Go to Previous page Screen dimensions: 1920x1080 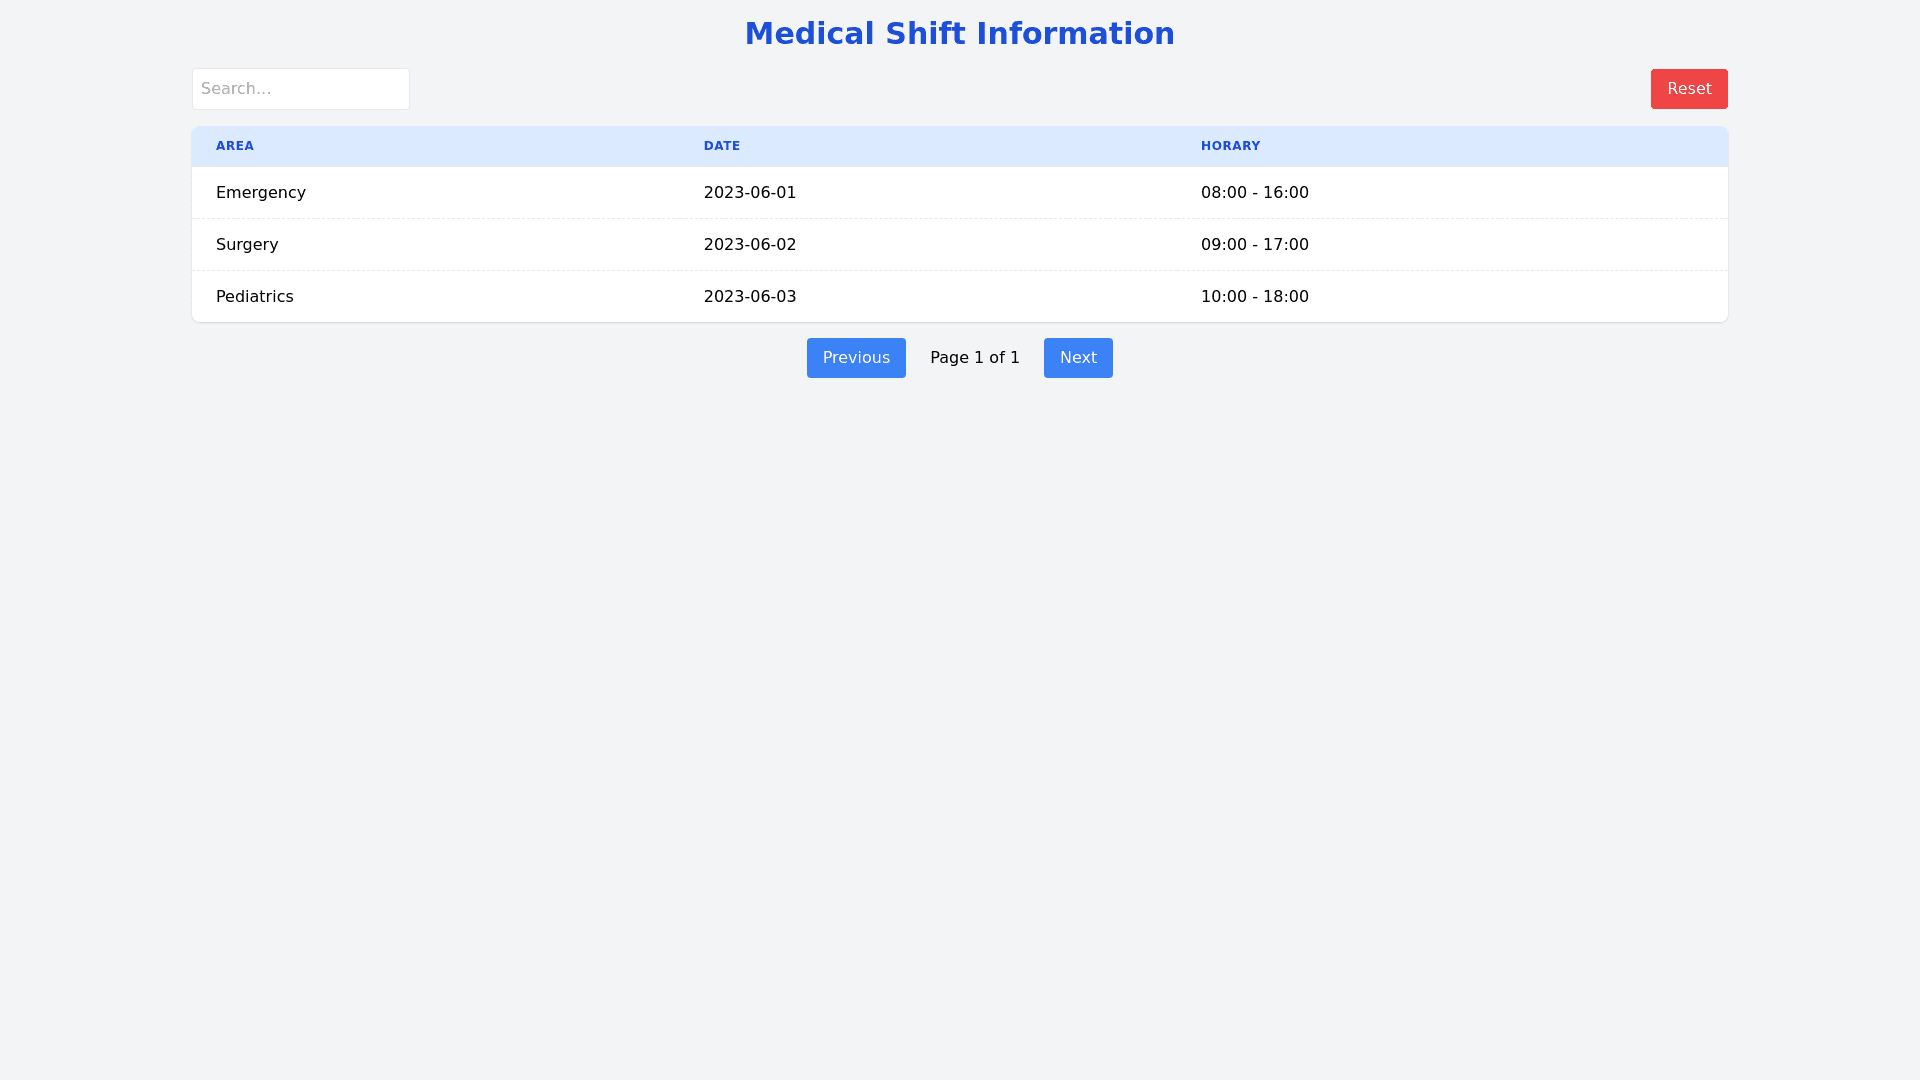pos(856,358)
